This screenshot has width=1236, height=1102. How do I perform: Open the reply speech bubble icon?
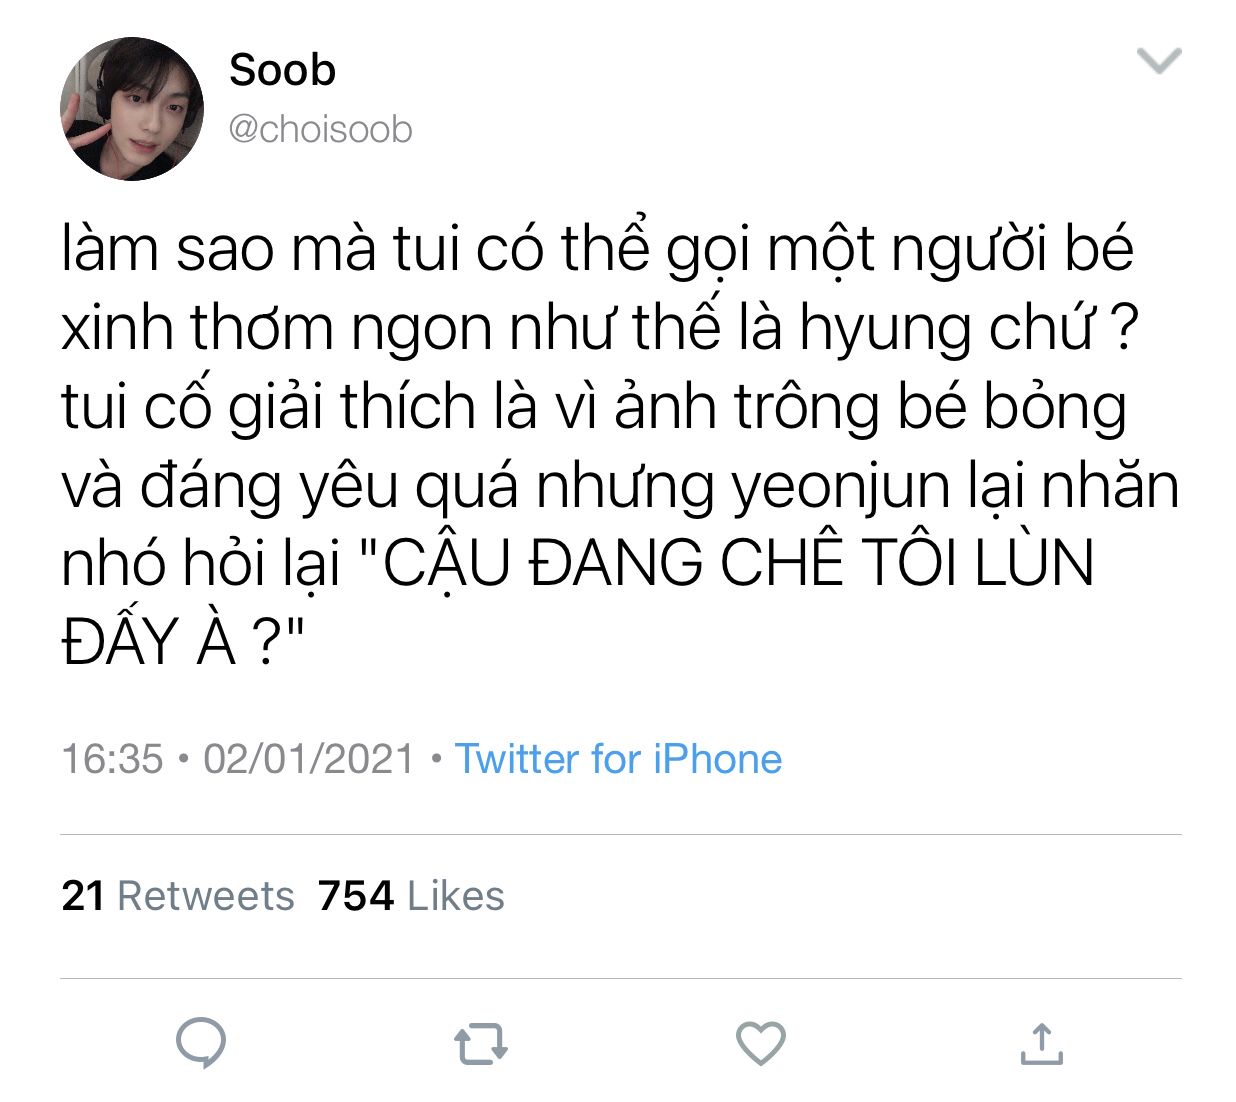(x=201, y=1043)
